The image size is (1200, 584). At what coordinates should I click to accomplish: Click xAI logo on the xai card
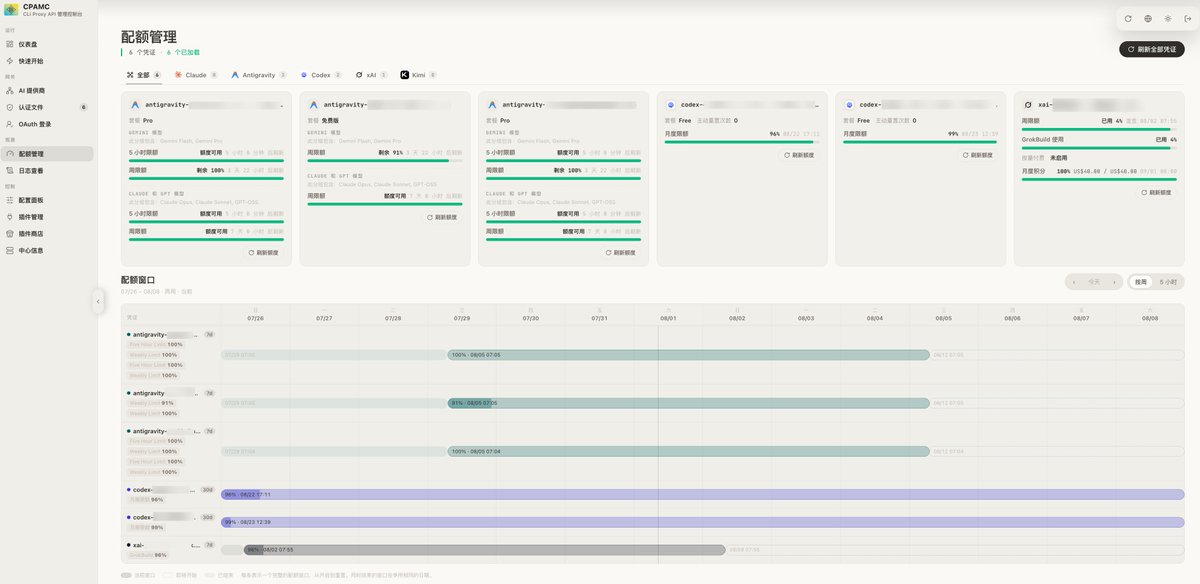(x=1027, y=104)
